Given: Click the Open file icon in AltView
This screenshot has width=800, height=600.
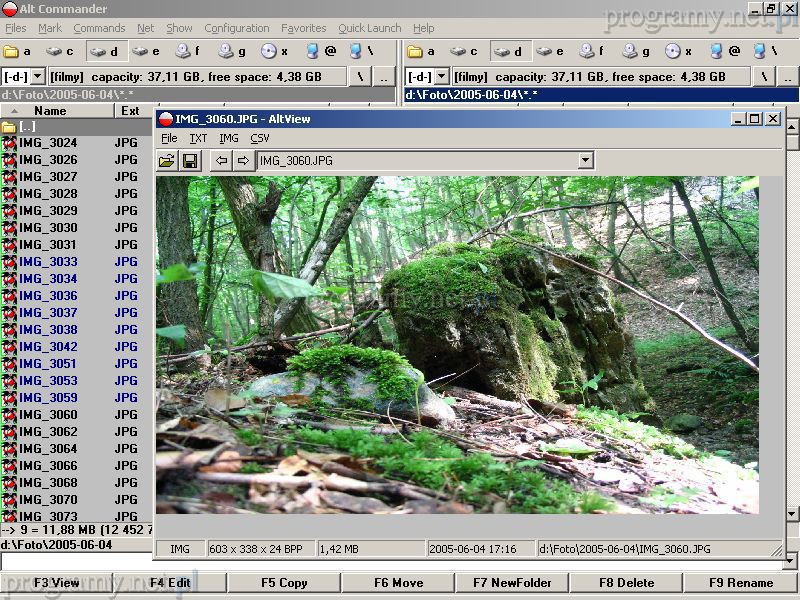Looking at the screenshot, I should click(167, 161).
